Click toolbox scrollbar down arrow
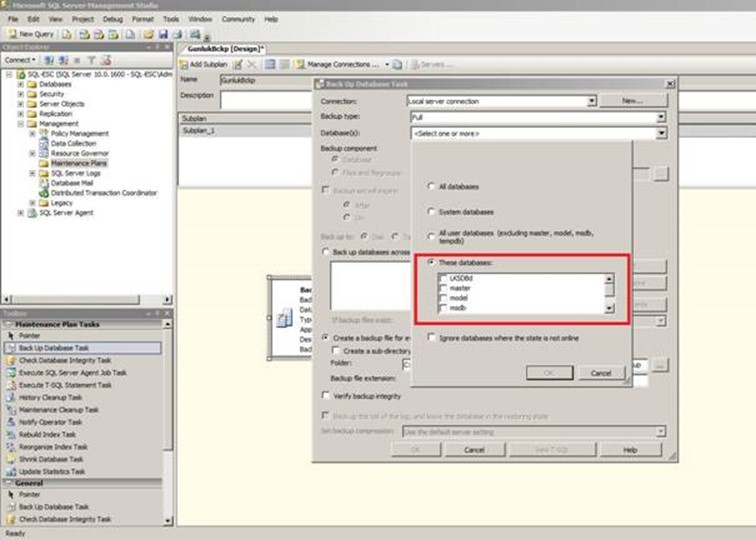This screenshot has width=756, height=539. [x=168, y=520]
